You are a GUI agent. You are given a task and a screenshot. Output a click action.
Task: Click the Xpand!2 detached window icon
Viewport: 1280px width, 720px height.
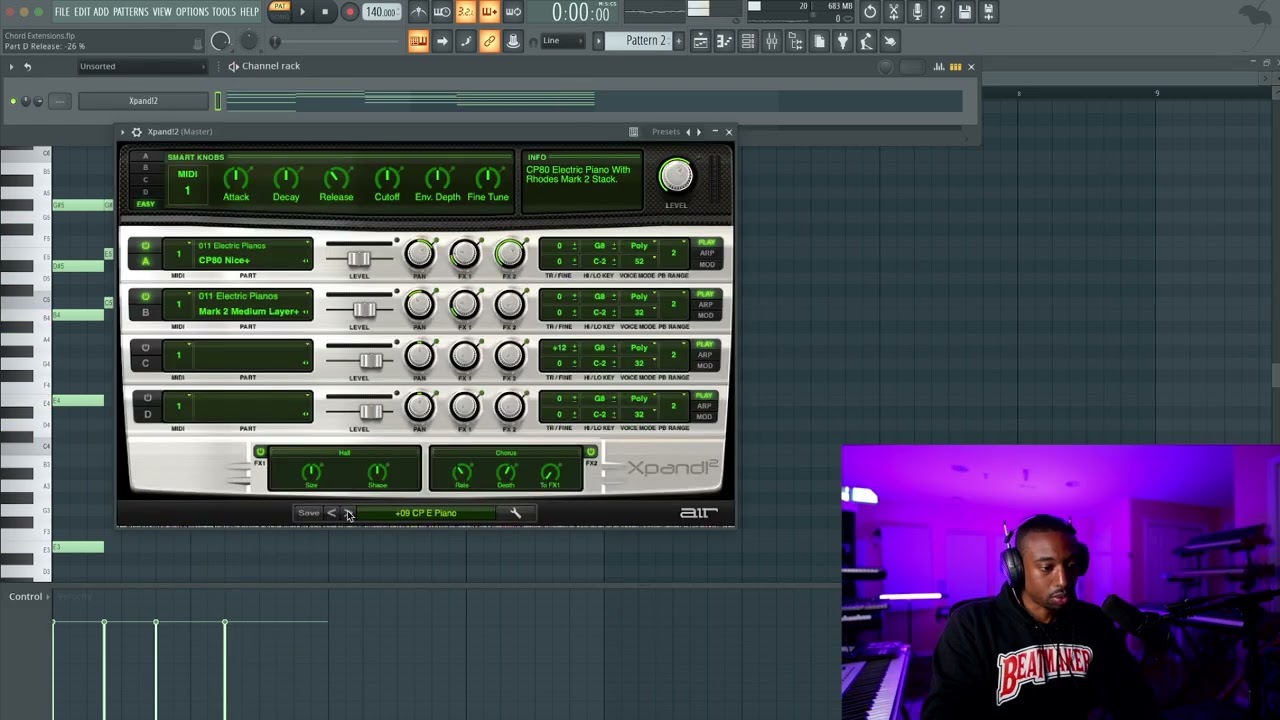click(633, 132)
